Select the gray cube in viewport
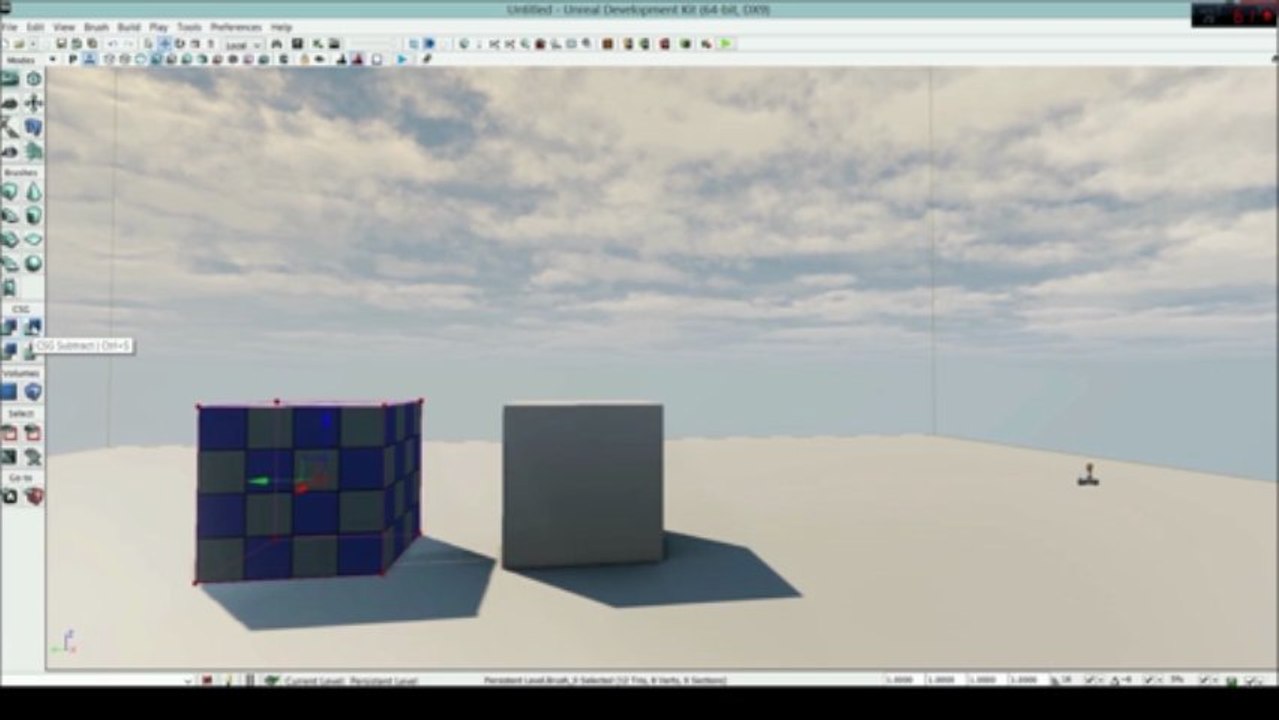The height and width of the screenshot is (720, 1279). [583, 486]
